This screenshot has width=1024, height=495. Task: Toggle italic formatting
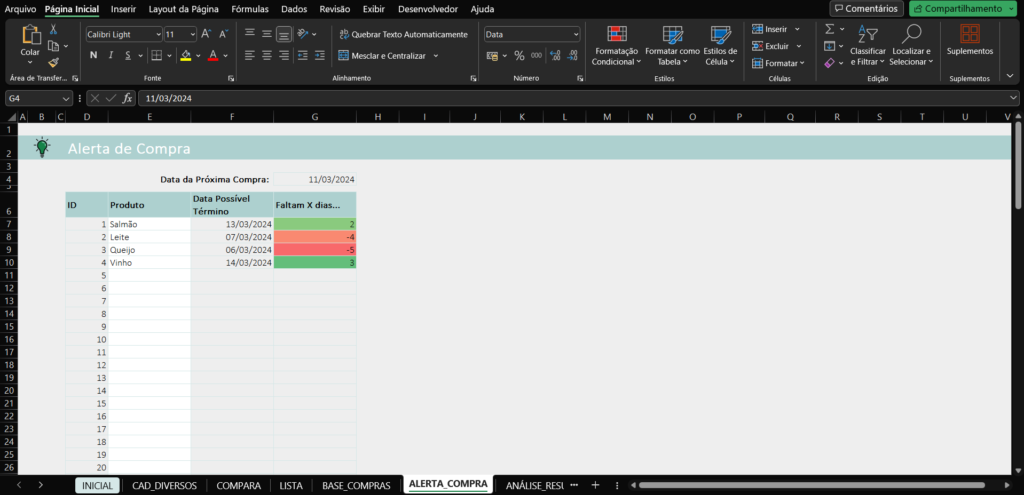(111, 55)
